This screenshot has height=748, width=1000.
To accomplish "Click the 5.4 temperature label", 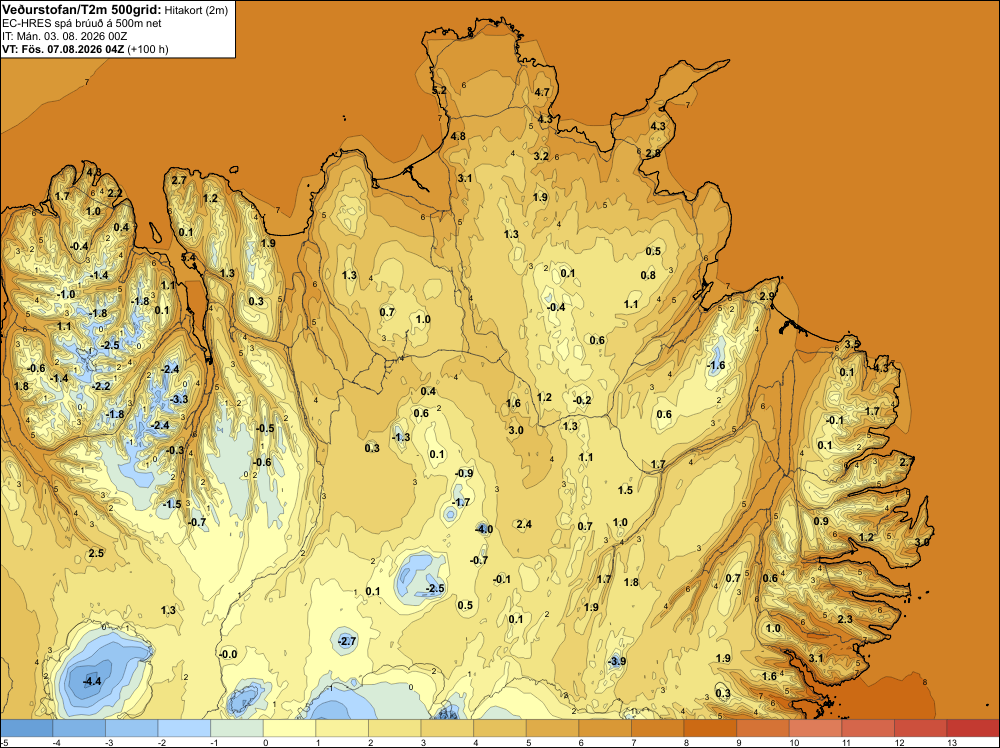I will [189, 257].
